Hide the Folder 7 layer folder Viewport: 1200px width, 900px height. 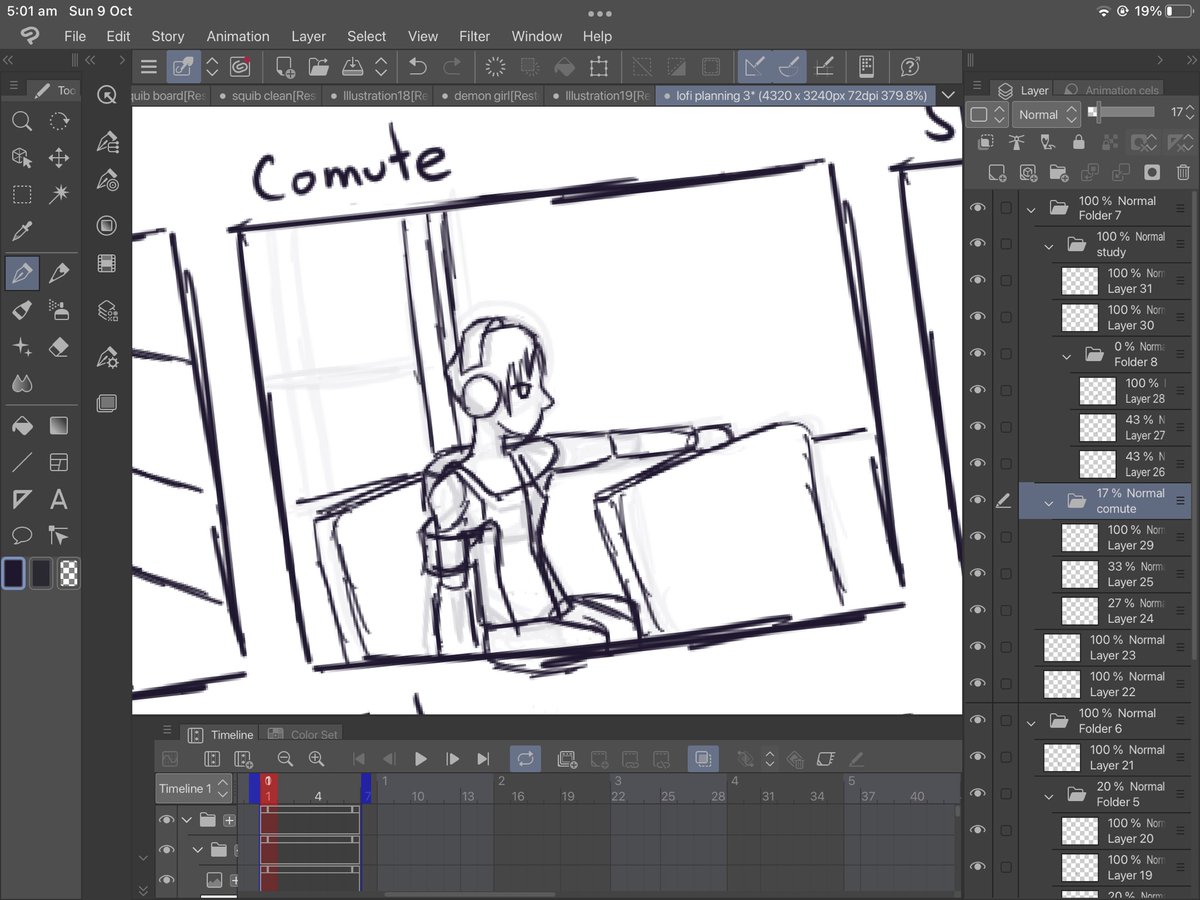977,208
